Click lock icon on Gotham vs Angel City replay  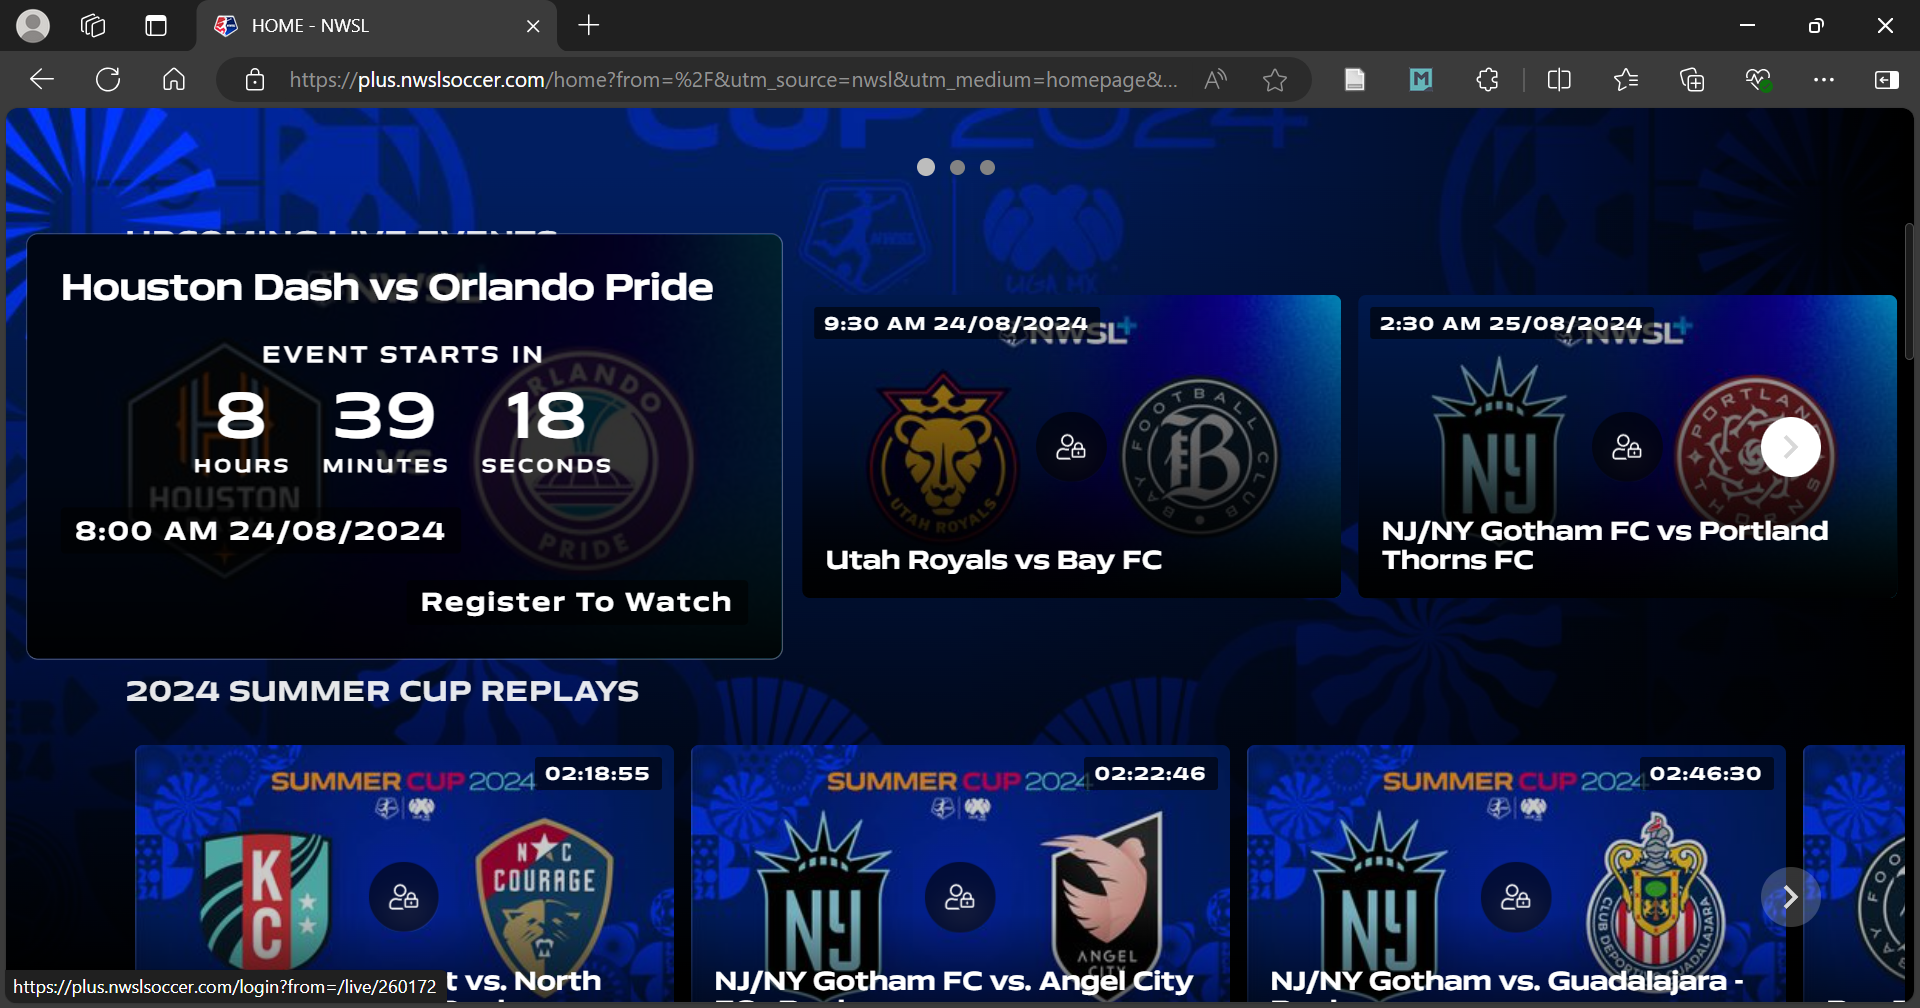[x=960, y=897]
